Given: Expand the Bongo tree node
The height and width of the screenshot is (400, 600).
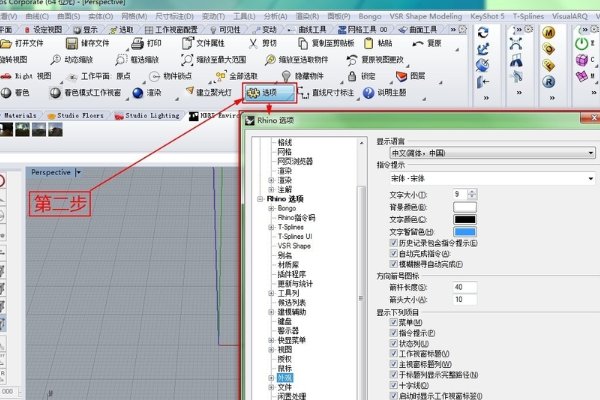Looking at the screenshot, I should [x=271, y=208].
